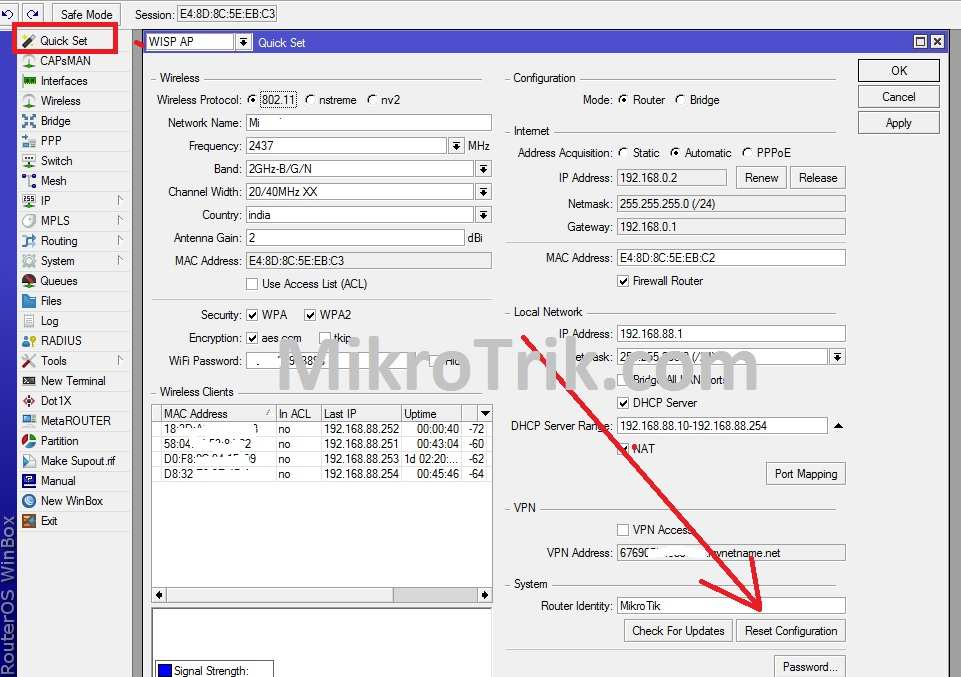
Task: Click the horizontal scrollbar of clients list
Action: (x=322, y=595)
